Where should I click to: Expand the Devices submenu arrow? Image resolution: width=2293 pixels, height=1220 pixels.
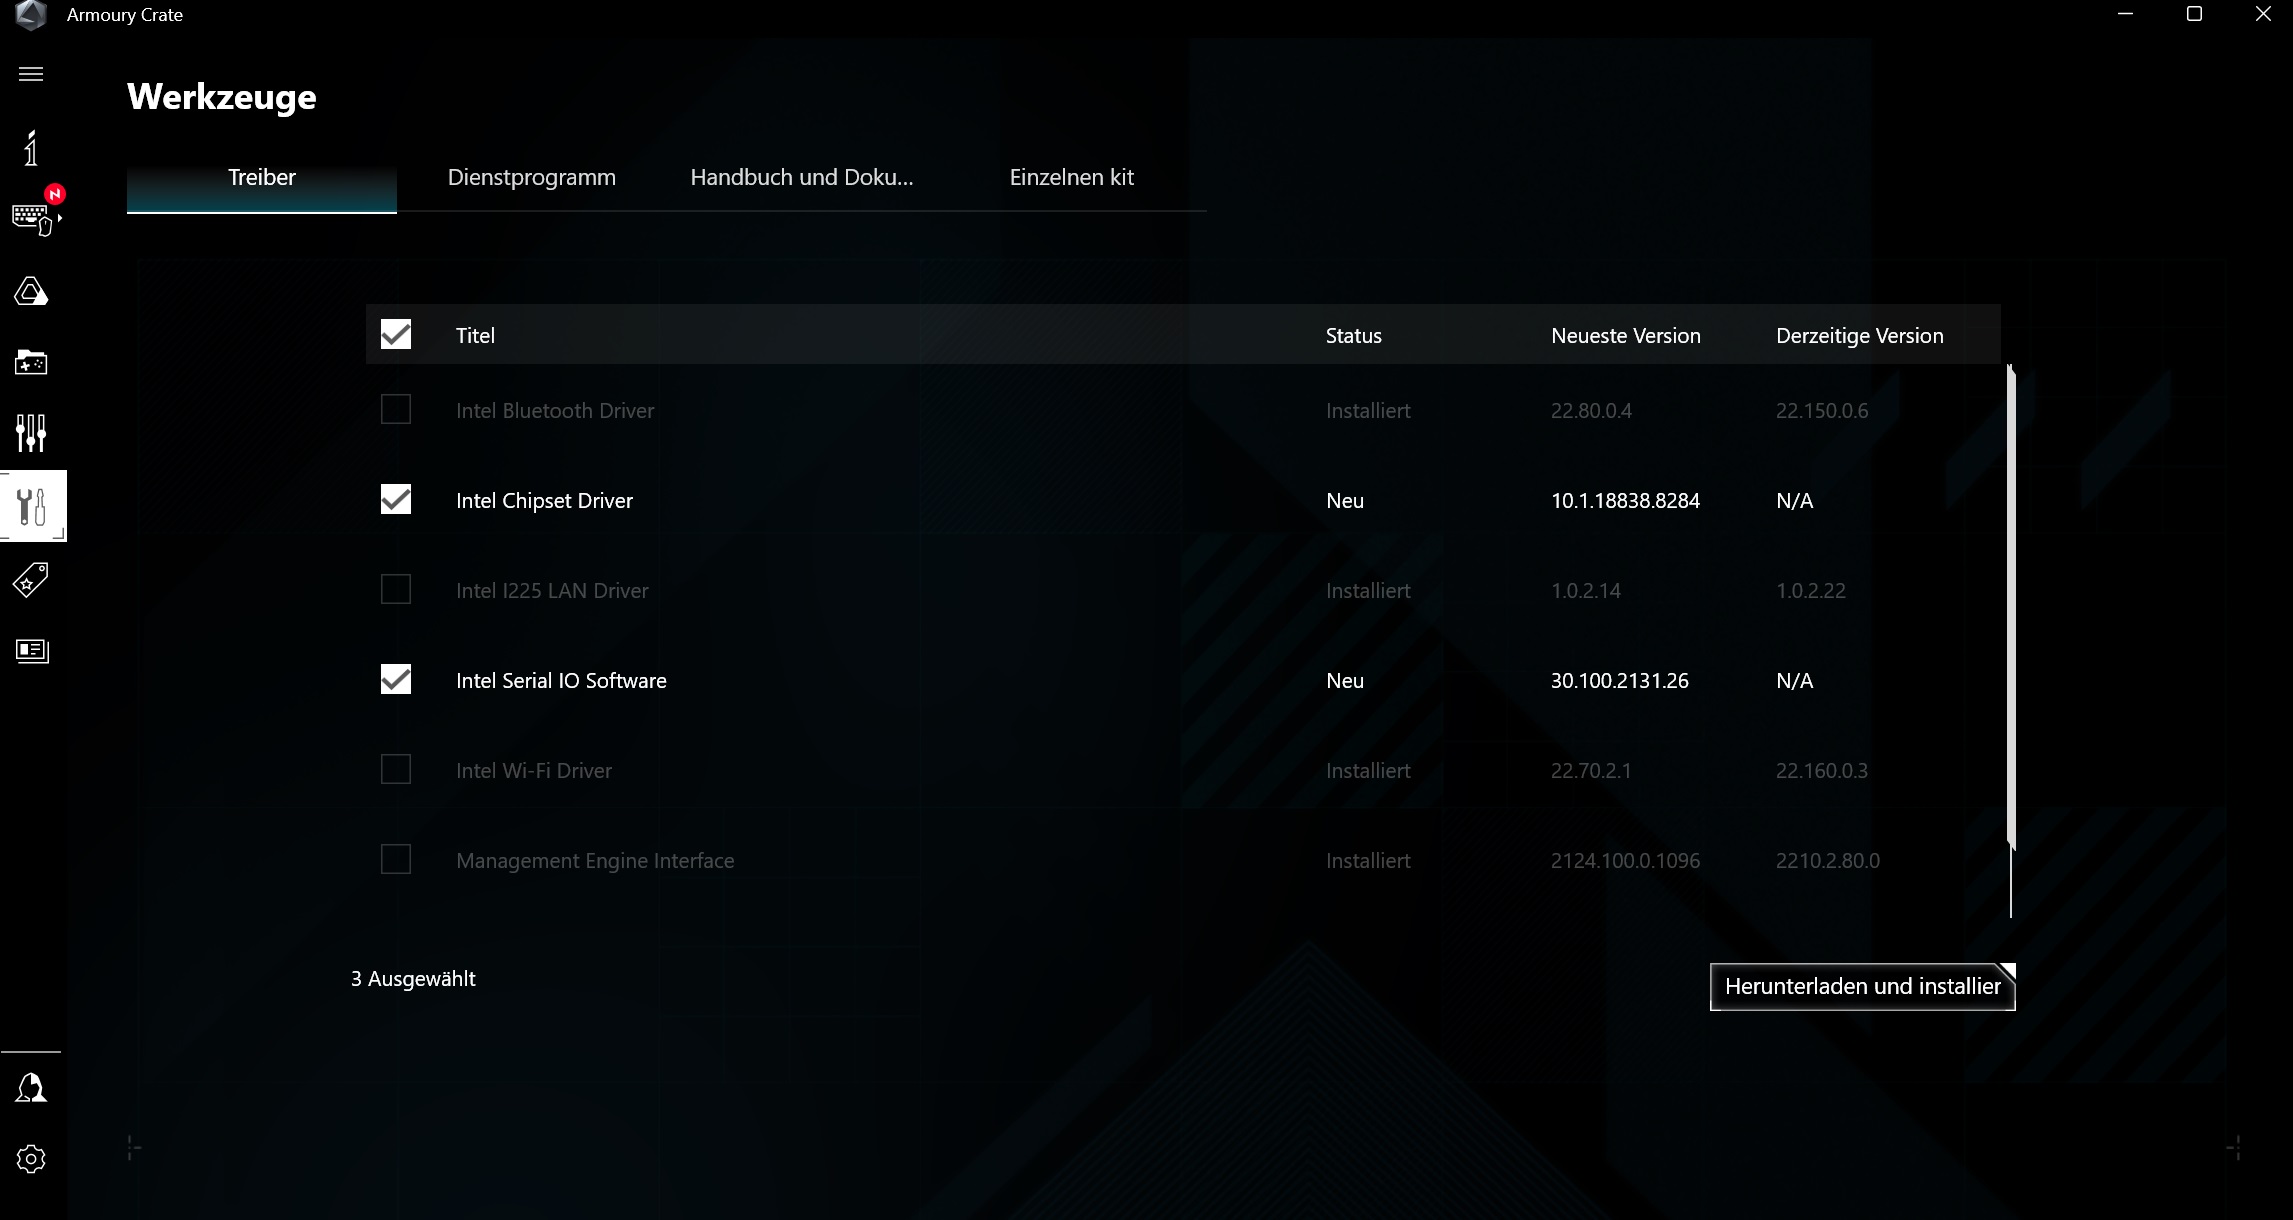(60, 218)
